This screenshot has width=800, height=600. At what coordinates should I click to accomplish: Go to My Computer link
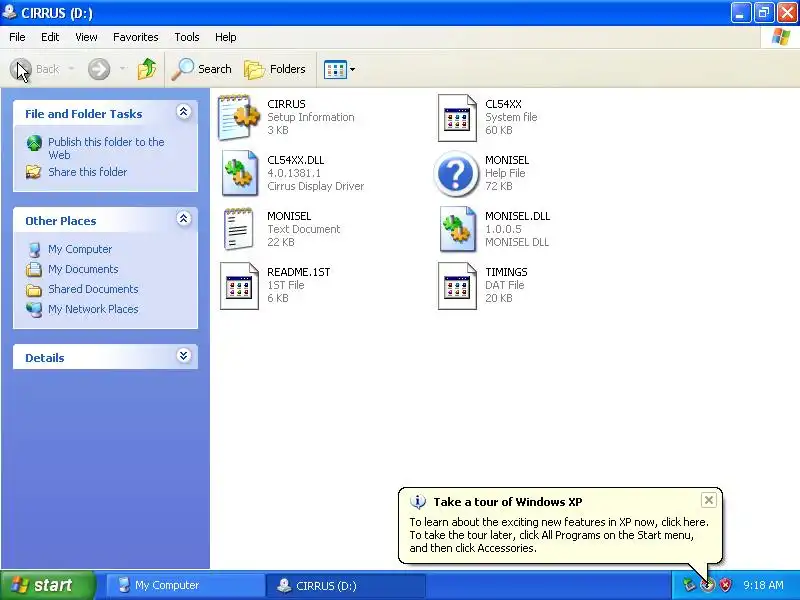[80, 249]
